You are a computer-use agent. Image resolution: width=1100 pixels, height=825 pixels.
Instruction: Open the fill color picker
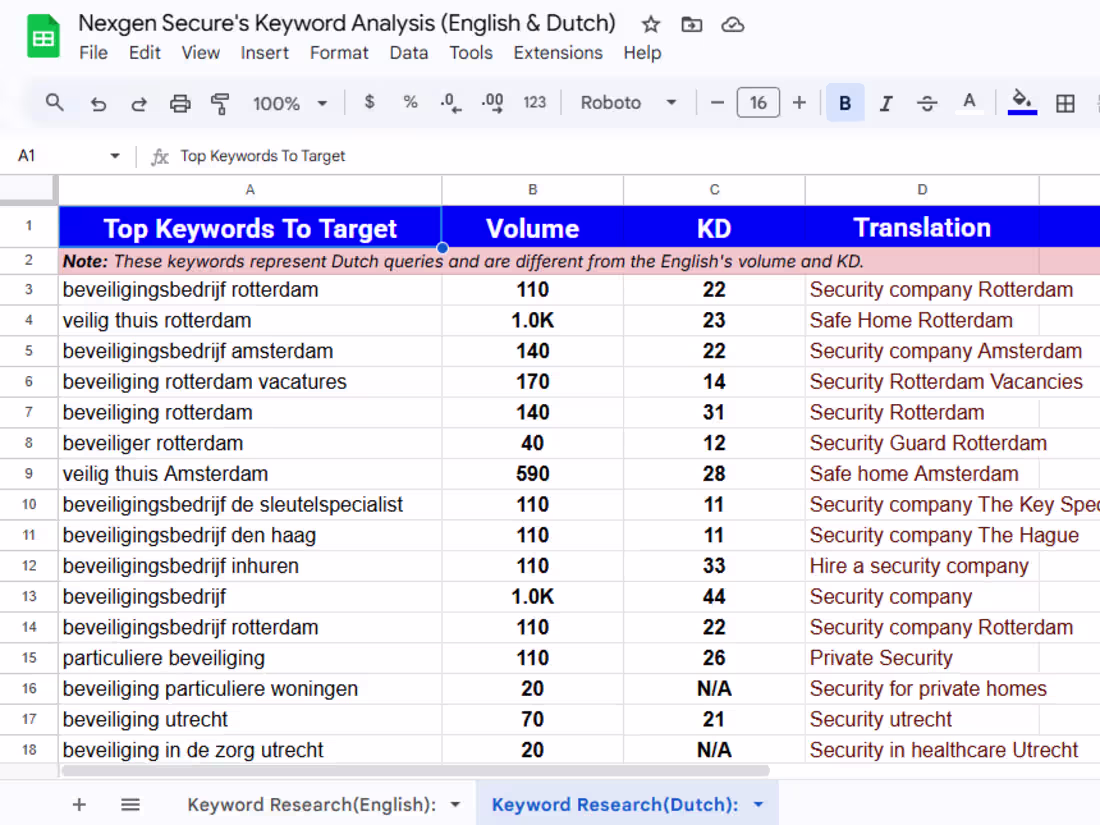pyautogui.click(x=1022, y=102)
